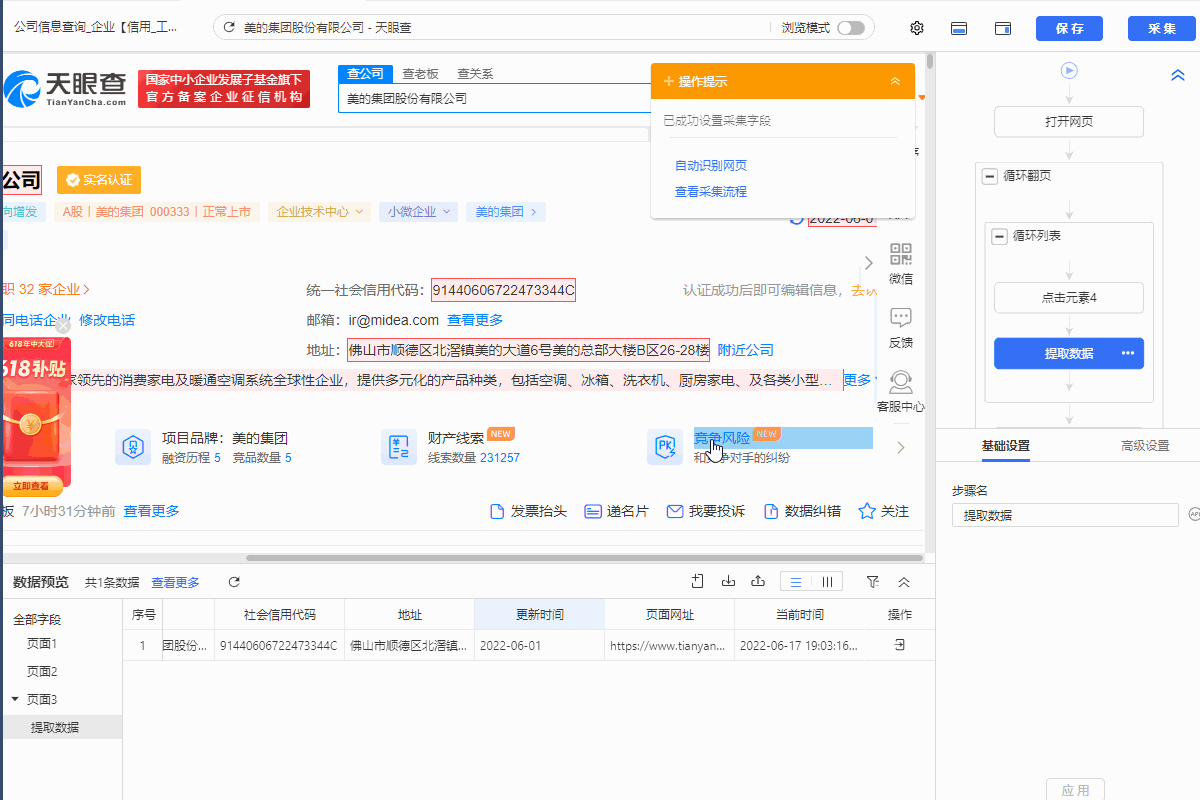
Task: Click 查看更多 in data preview header
Action: [x=175, y=583]
